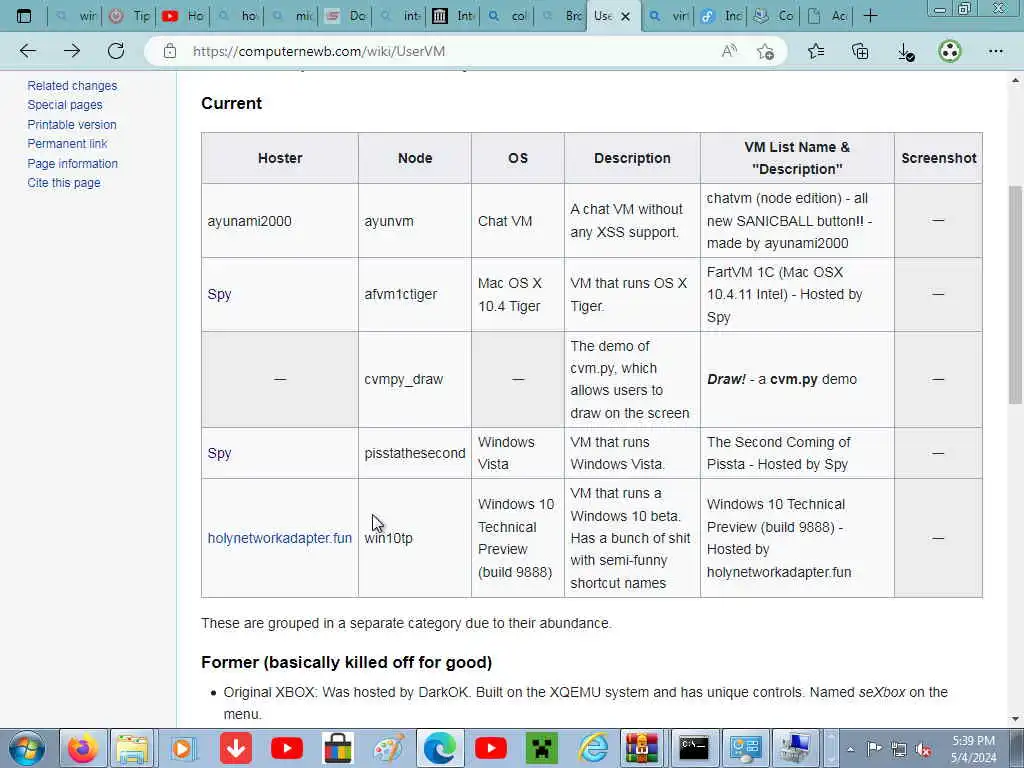Viewport: 1024px width, 768px height.
Task: Open WinRAR from the taskbar
Action: coord(642,748)
